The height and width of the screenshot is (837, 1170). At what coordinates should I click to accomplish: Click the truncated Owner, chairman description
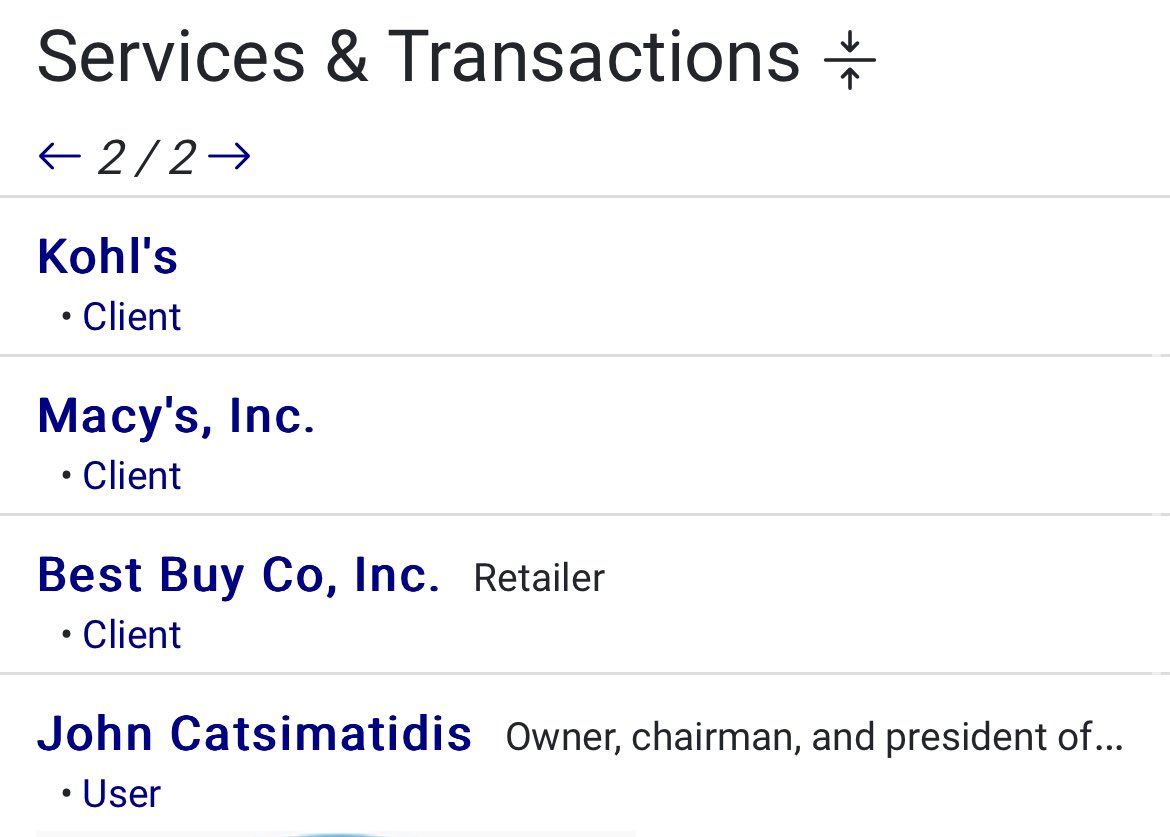coord(814,737)
